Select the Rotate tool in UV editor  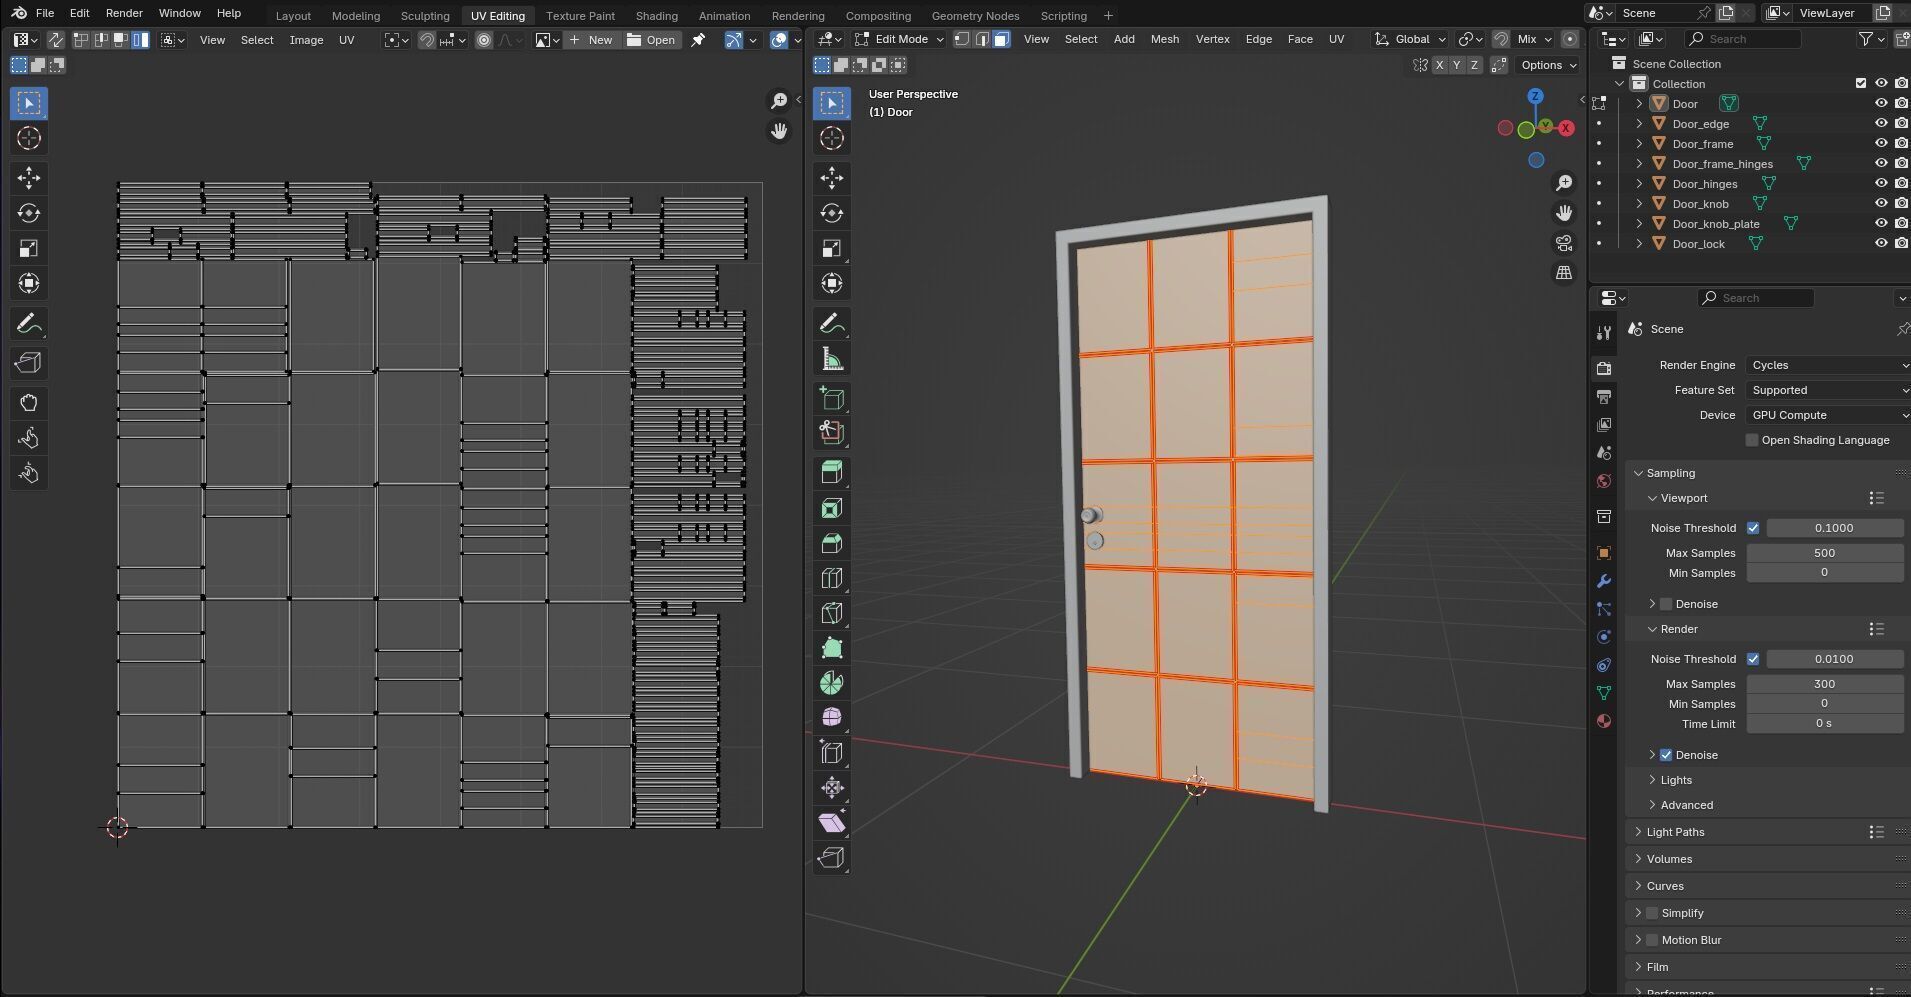coord(29,213)
